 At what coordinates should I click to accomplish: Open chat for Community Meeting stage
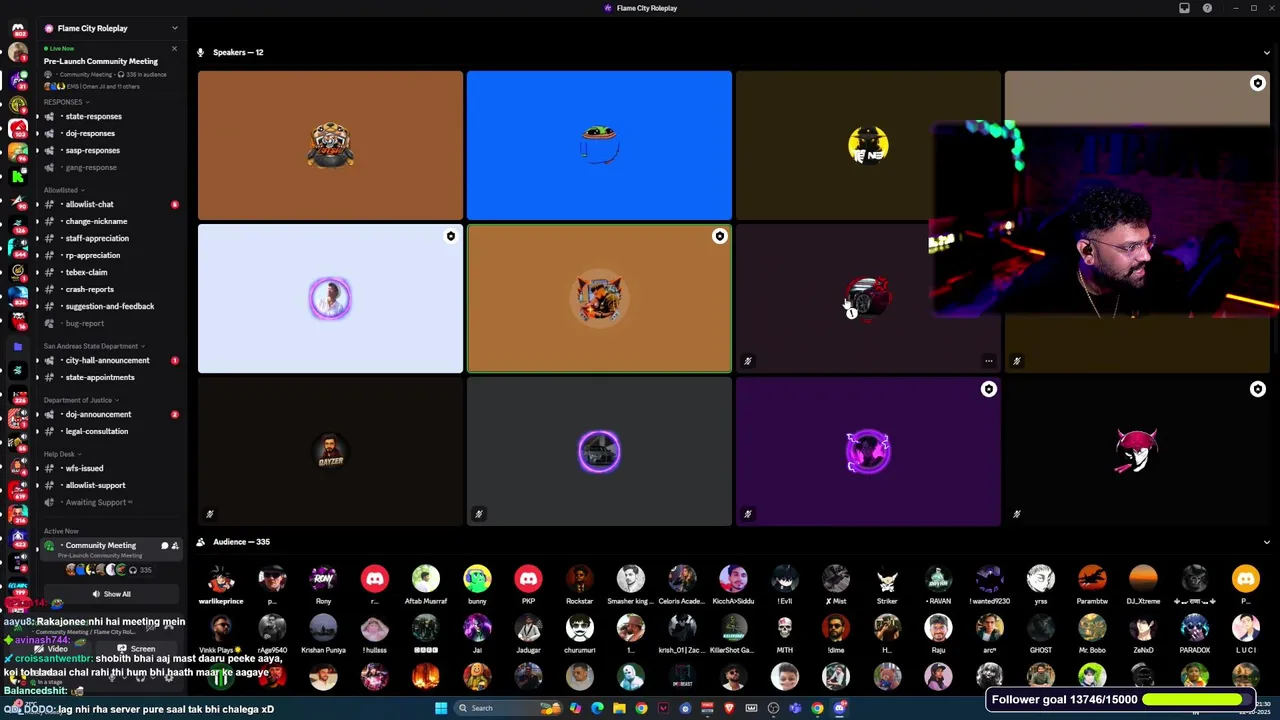(x=164, y=545)
